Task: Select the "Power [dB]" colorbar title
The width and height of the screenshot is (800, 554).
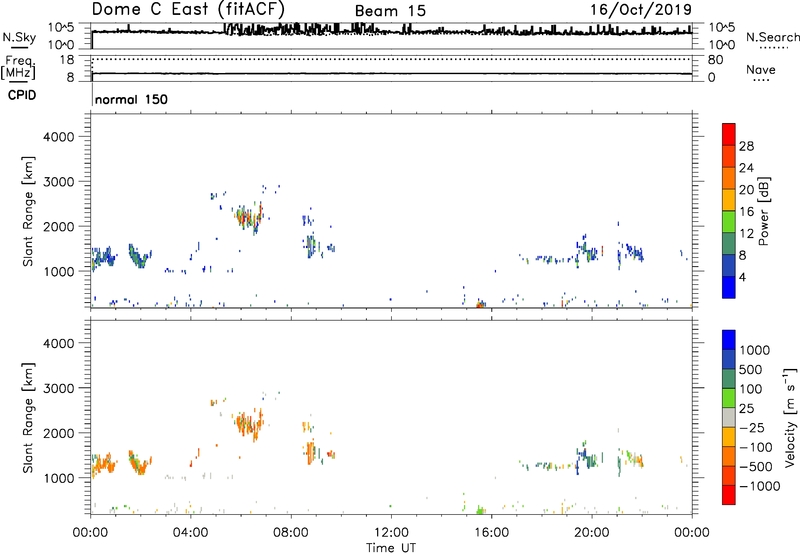Action: pyautogui.click(x=763, y=211)
